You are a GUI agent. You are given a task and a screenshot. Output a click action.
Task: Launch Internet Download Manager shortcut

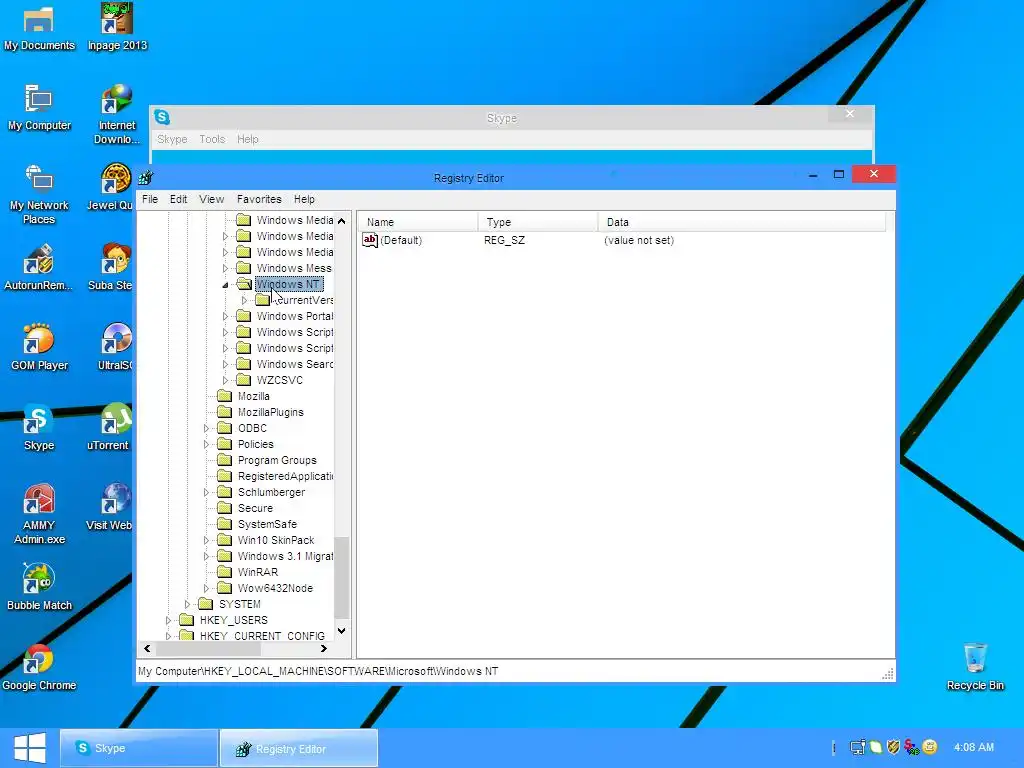click(x=116, y=114)
